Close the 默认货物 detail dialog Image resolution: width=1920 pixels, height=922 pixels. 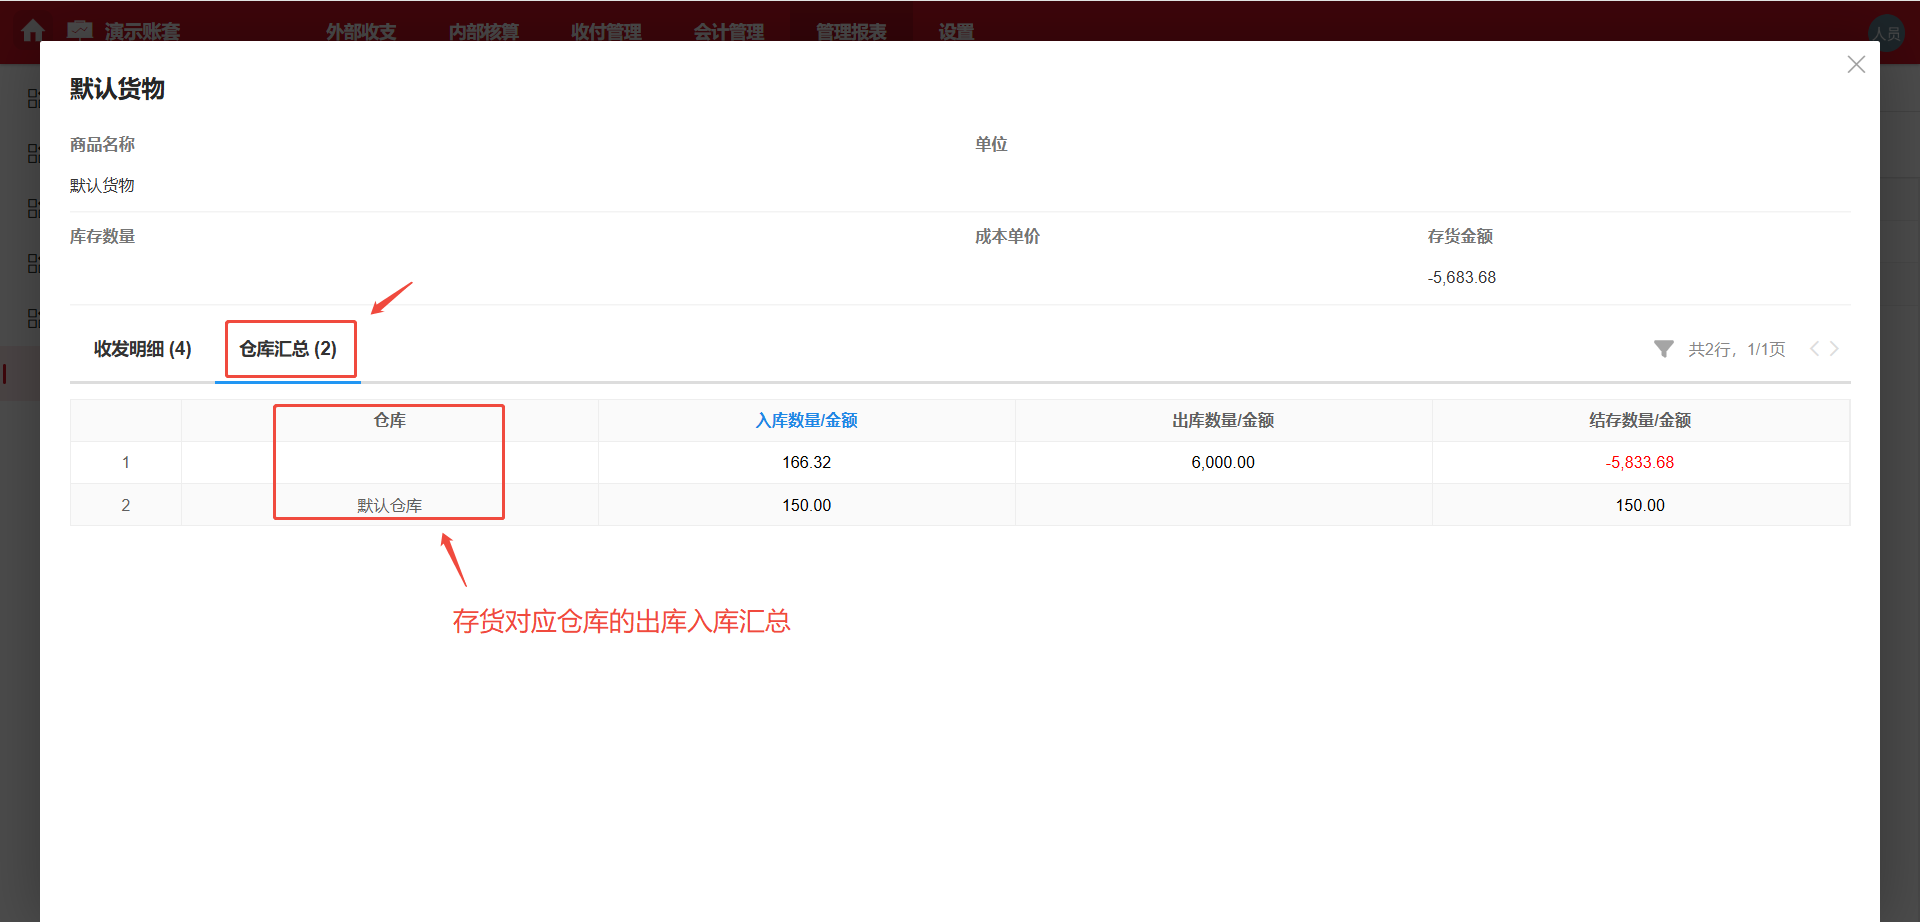1856,64
